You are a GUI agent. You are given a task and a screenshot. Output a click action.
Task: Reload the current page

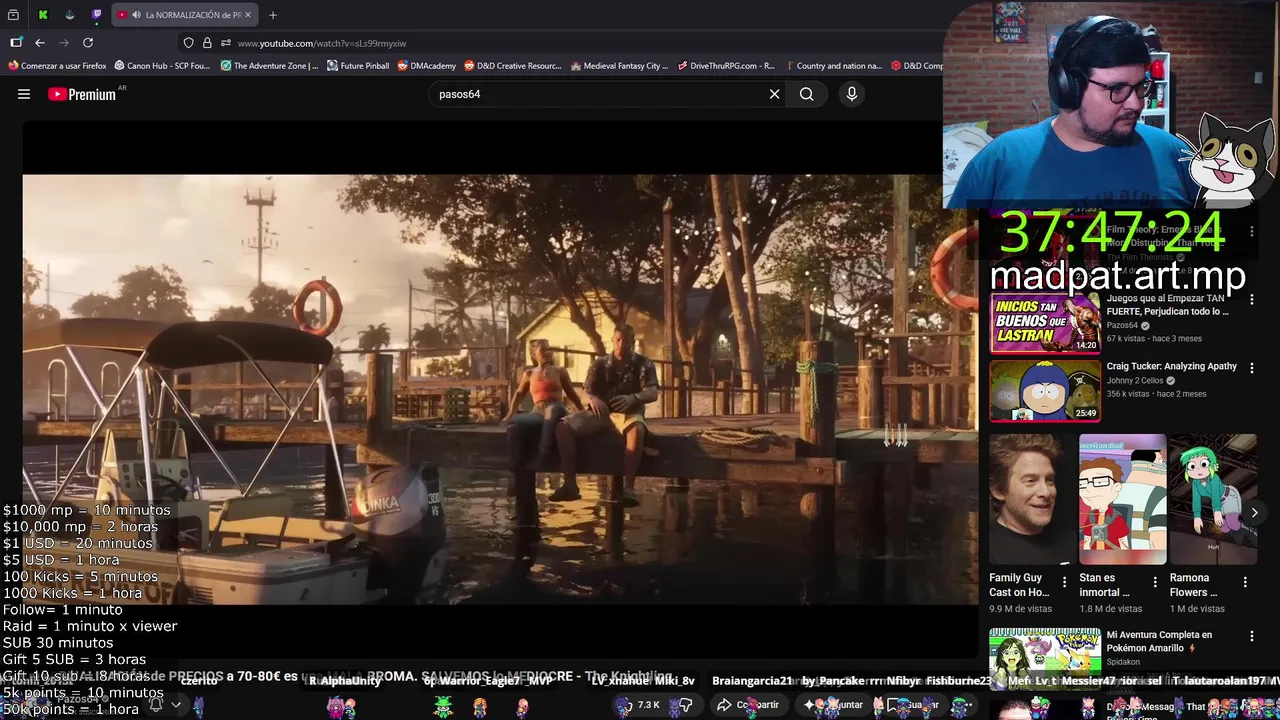[x=88, y=43]
